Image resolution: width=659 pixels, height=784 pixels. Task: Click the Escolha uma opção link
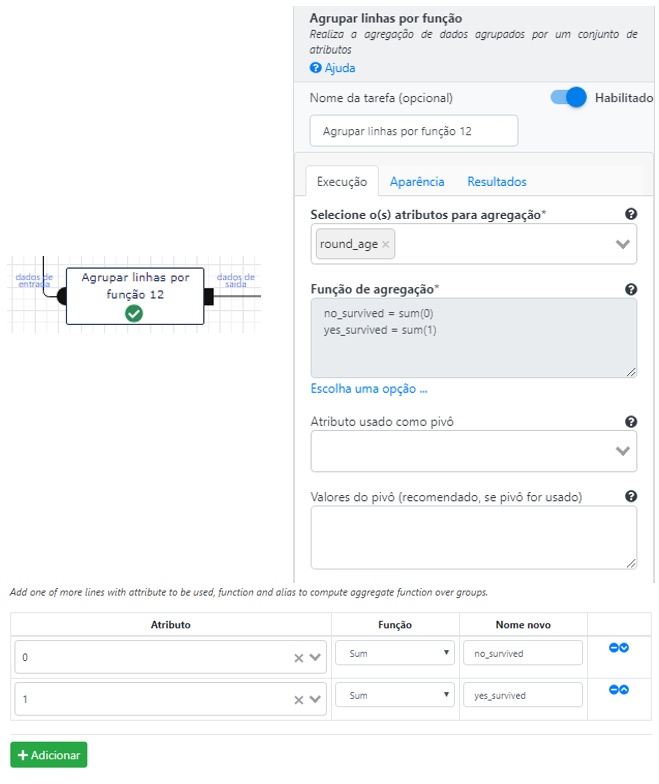point(369,389)
